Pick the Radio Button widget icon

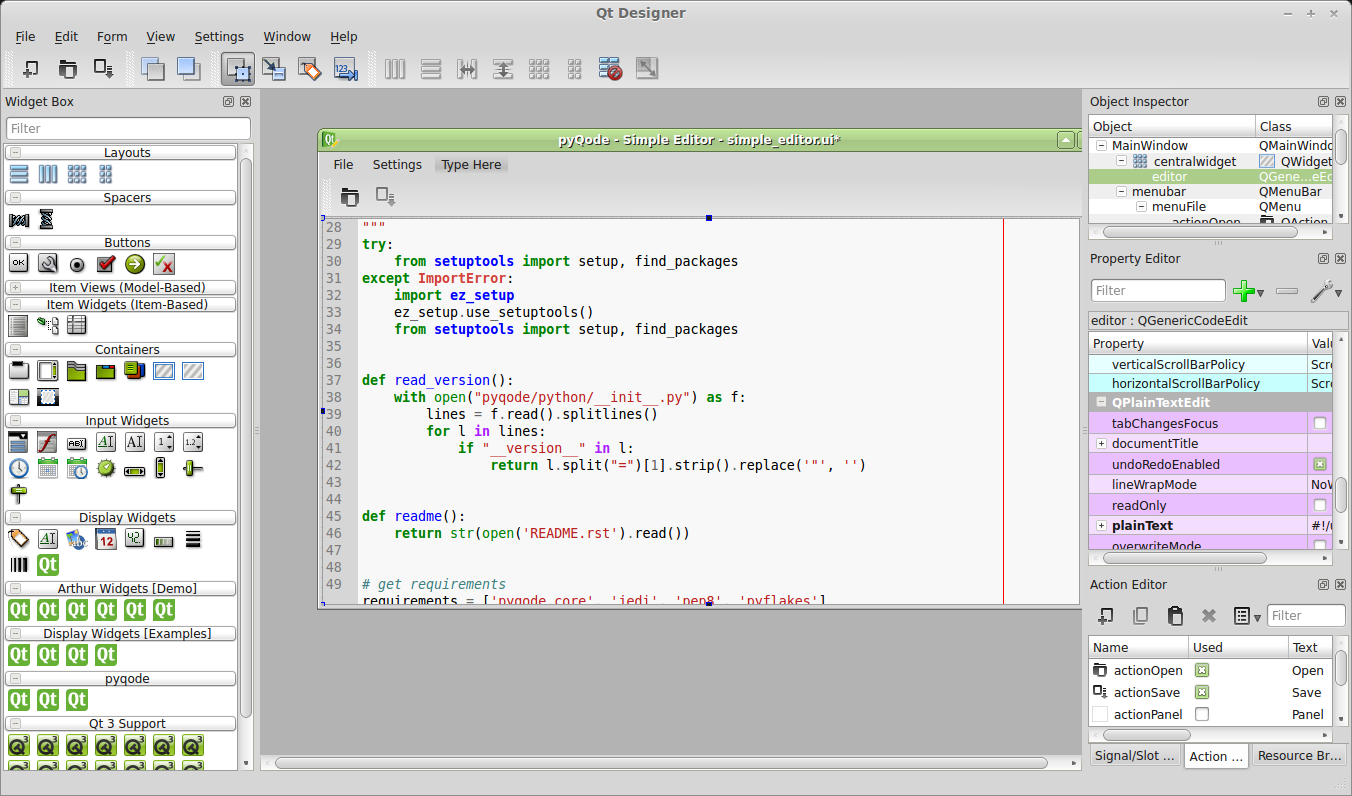tap(77, 264)
